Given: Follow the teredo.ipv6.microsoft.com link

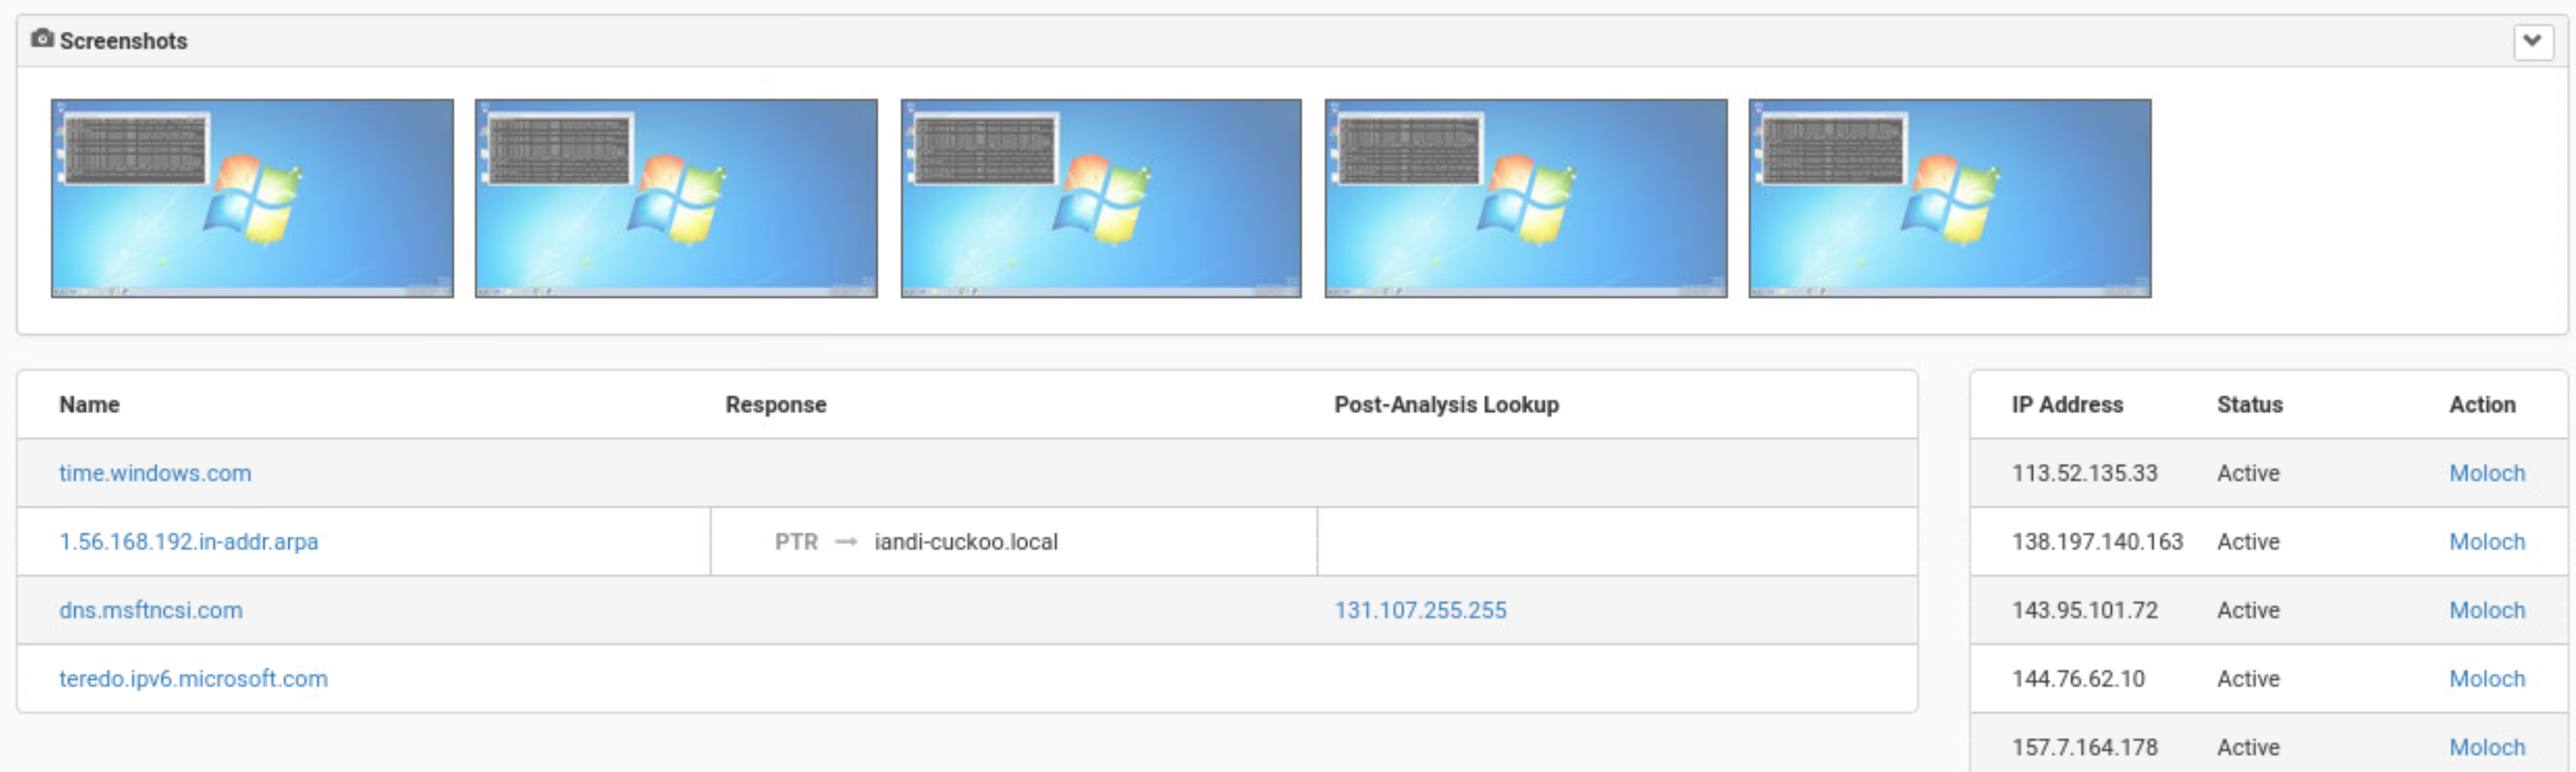Looking at the screenshot, I should click(193, 678).
